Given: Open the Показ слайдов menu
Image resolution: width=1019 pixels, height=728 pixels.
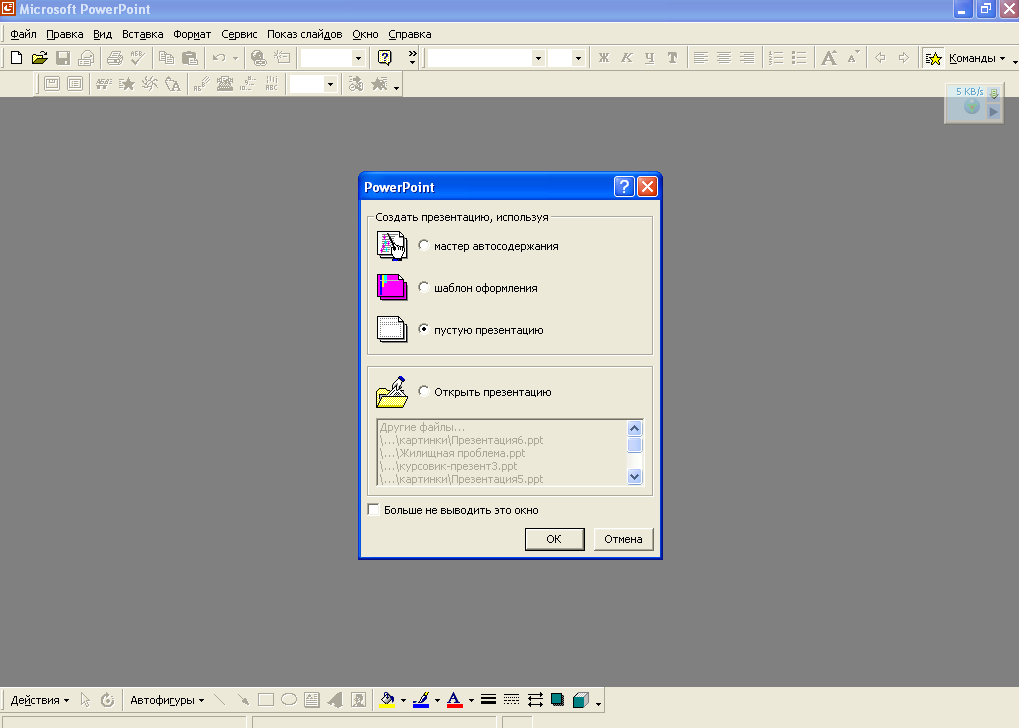Looking at the screenshot, I should [x=304, y=34].
